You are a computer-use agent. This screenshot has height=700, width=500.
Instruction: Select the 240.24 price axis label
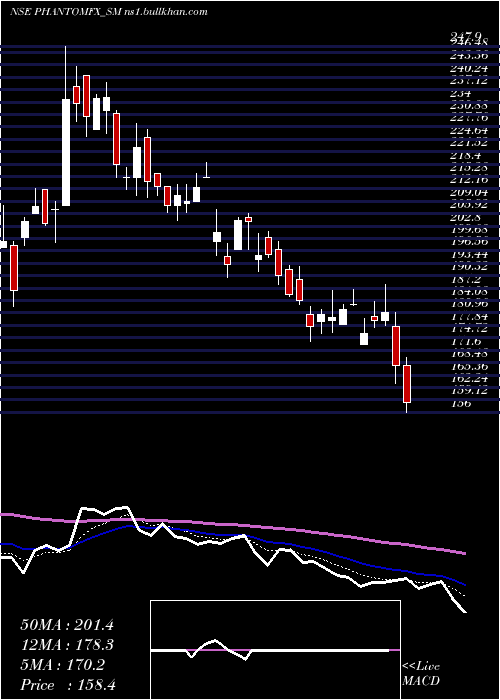469,69
